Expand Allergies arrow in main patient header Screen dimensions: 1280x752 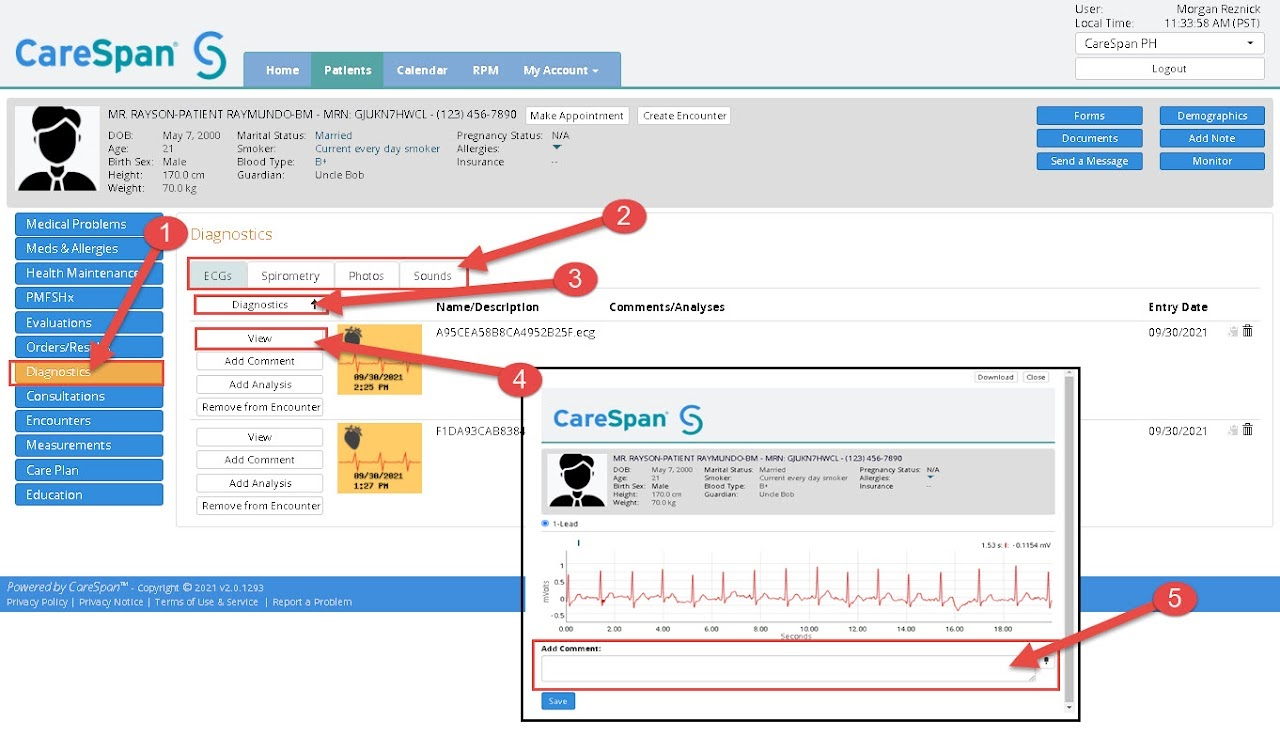coord(557,148)
